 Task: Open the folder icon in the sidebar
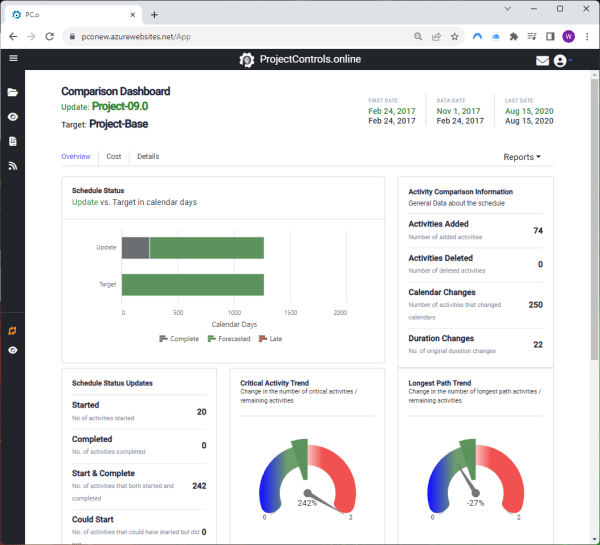(13, 92)
